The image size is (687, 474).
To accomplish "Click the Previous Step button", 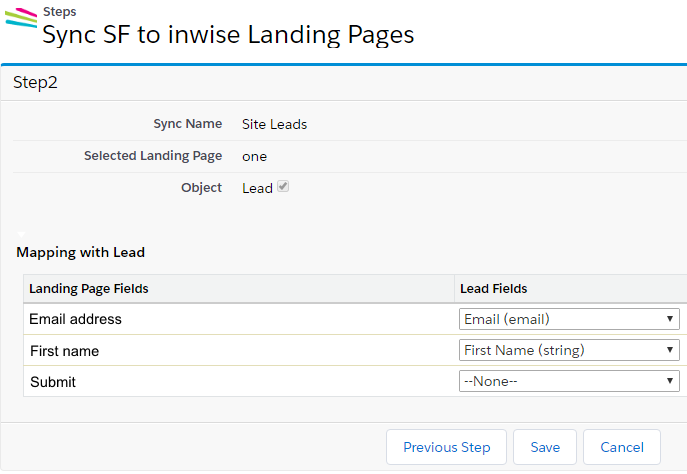I will pyautogui.click(x=446, y=447).
